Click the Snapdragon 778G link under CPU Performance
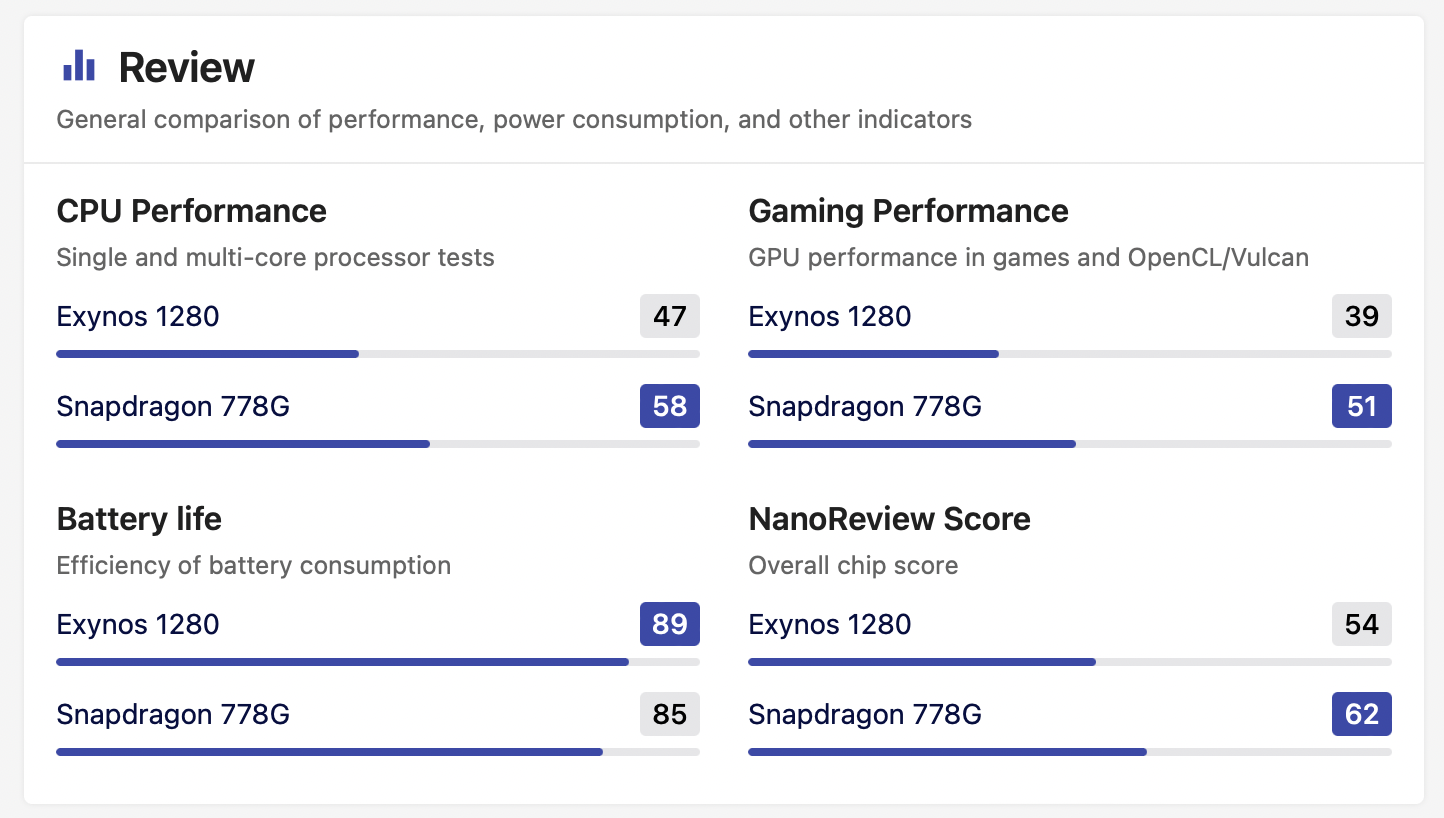 point(173,407)
